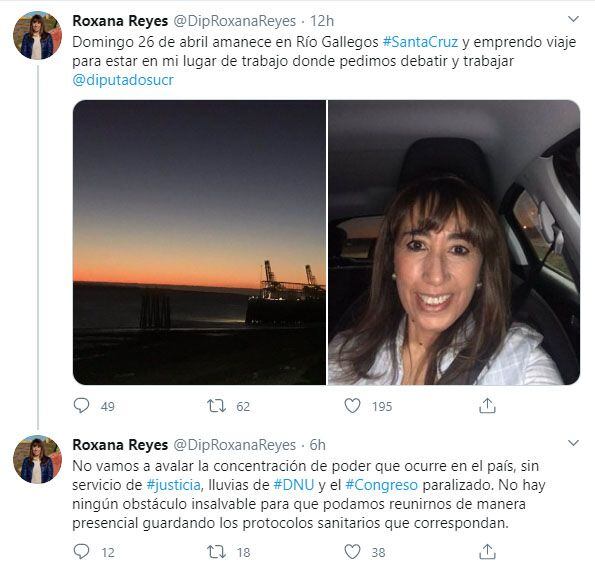Reply to the first tweet with 49 comments

coord(81,406)
